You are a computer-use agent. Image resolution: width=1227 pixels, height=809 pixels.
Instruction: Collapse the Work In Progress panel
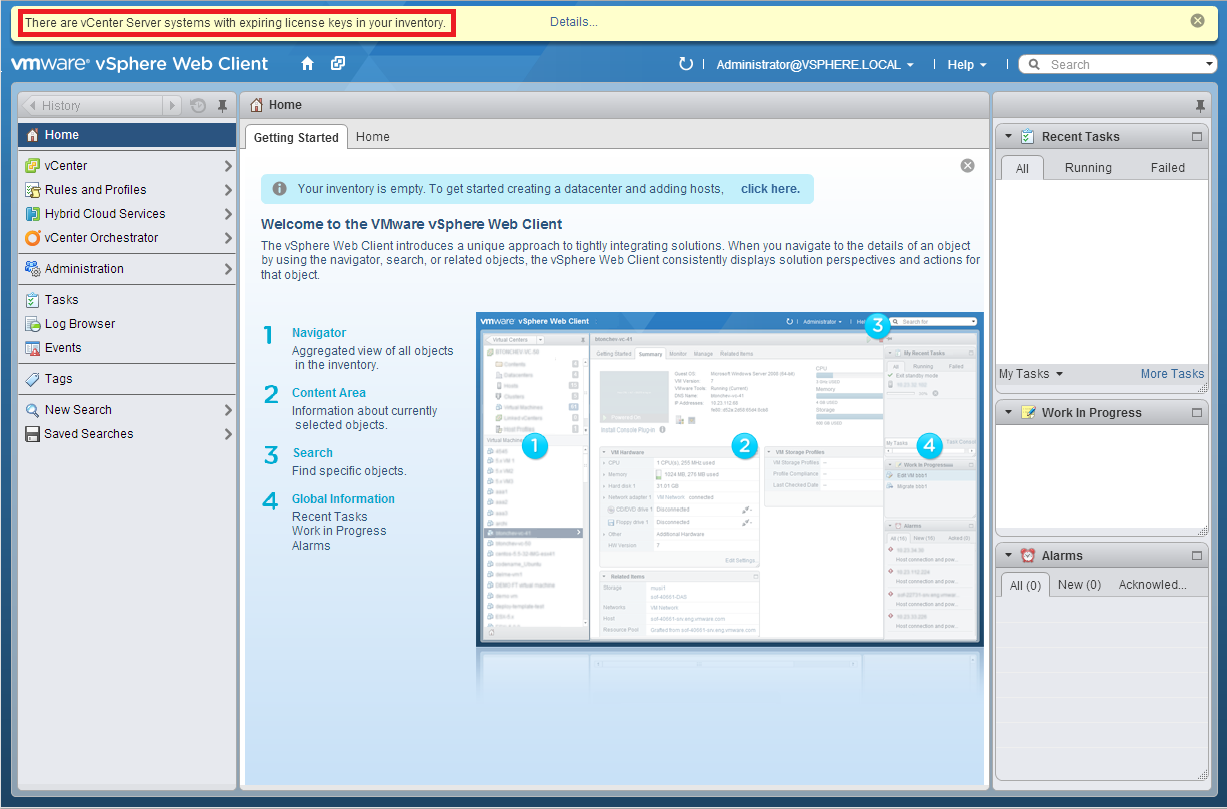click(x=1008, y=413)
